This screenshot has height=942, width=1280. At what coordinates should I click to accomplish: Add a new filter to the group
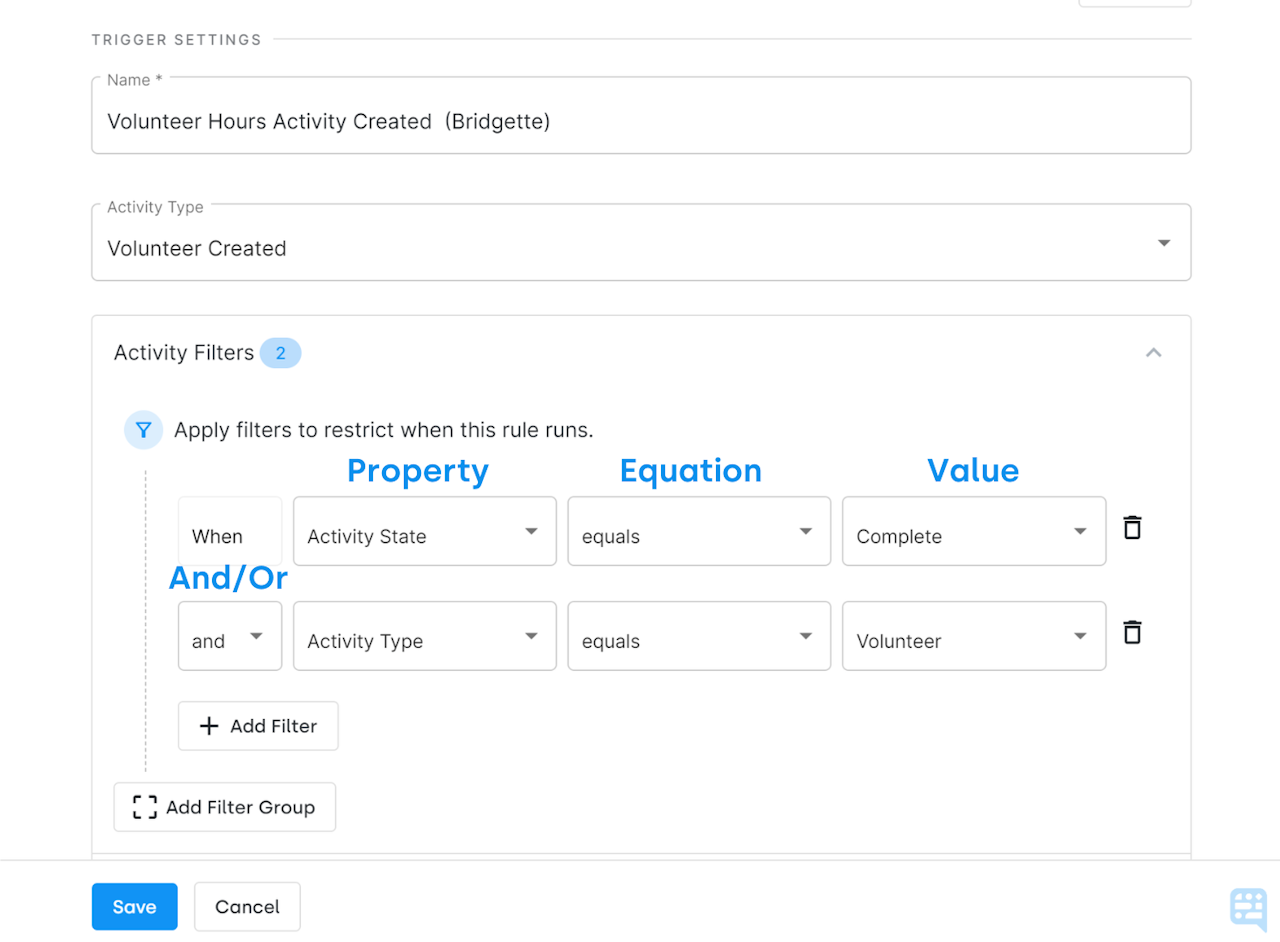[x=257, y=726]
